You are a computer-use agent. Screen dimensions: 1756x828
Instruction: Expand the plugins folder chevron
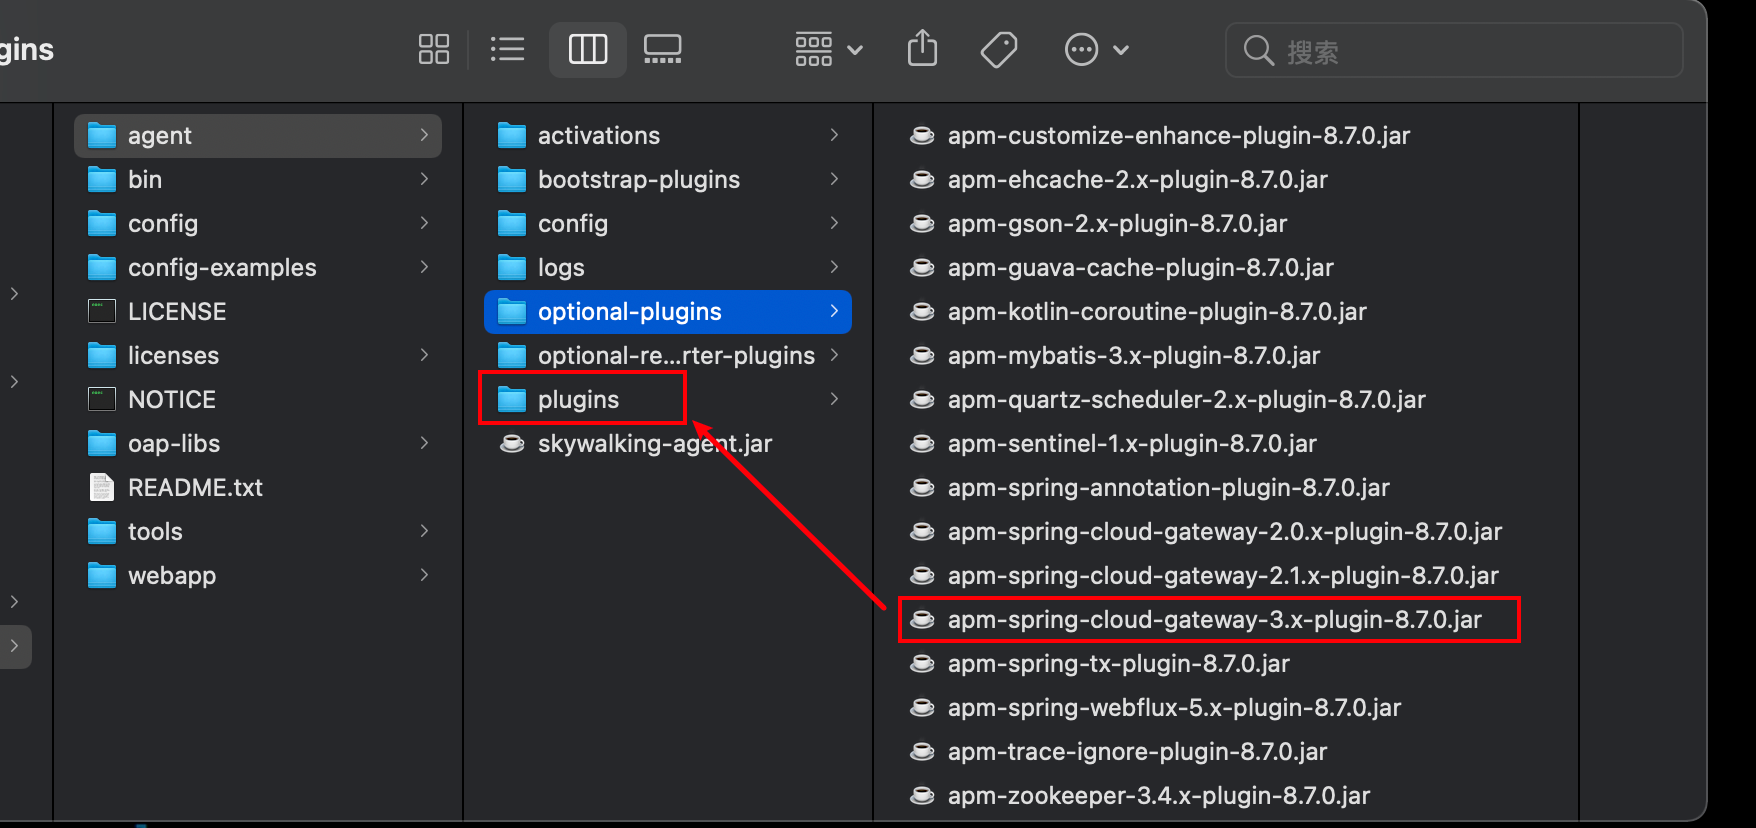pyautogui.click(x=834, y=399)
